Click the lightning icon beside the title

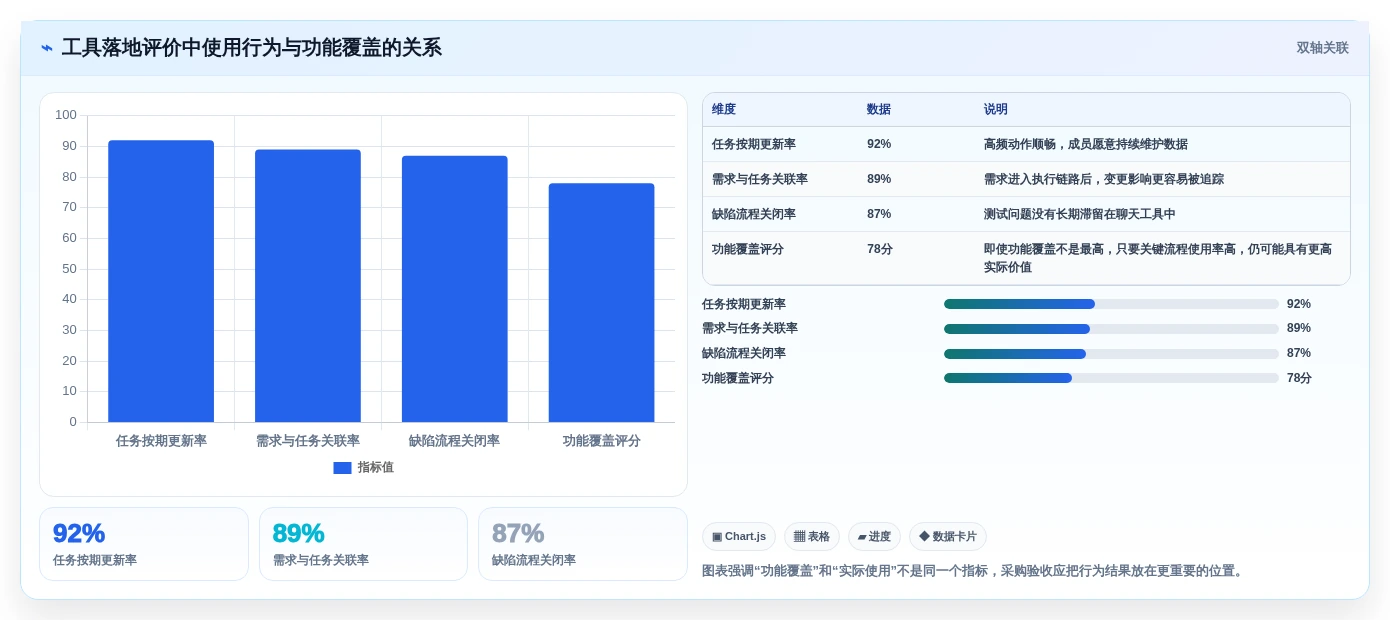(47, 48)
